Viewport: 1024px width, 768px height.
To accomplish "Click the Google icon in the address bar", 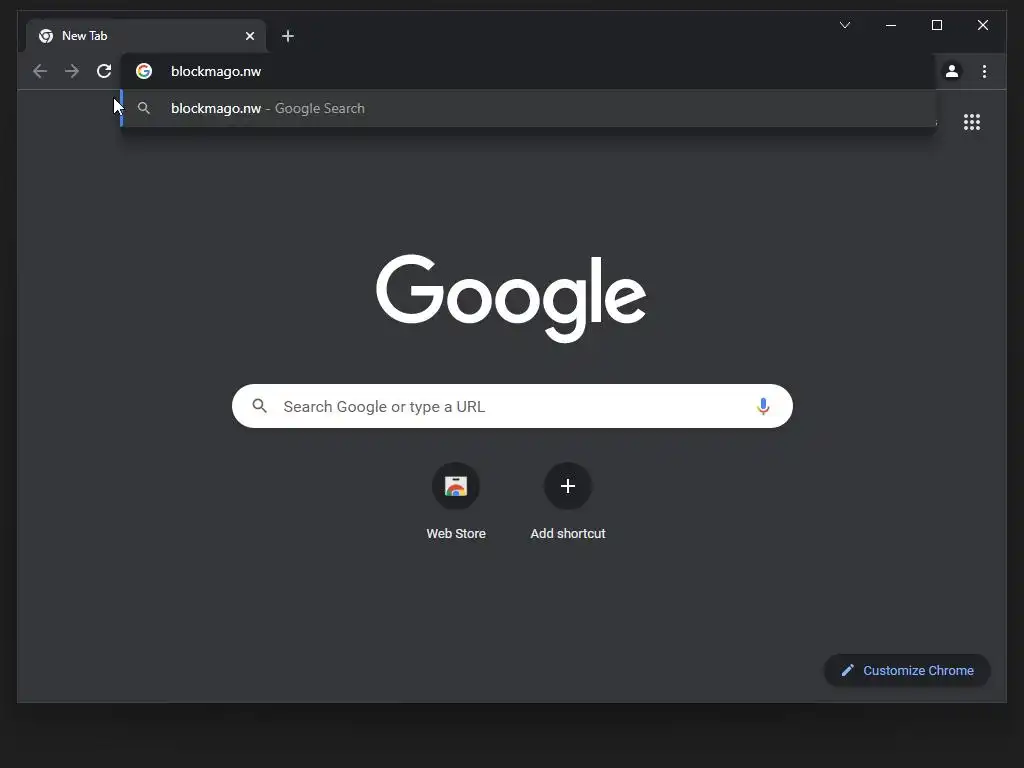I will pos(144,71).
